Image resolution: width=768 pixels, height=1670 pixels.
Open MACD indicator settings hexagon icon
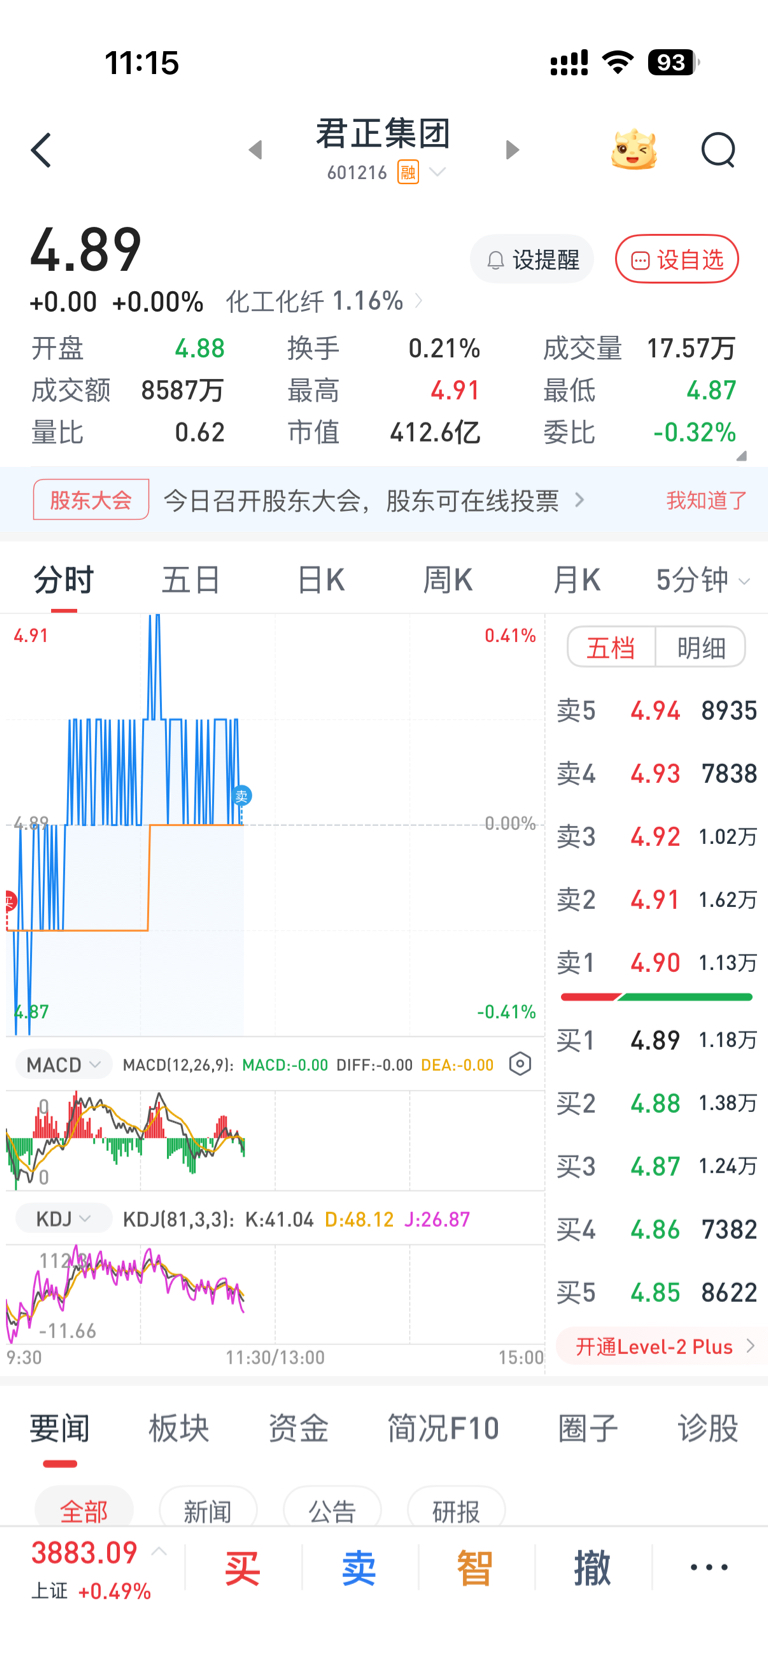point(520,1064)
